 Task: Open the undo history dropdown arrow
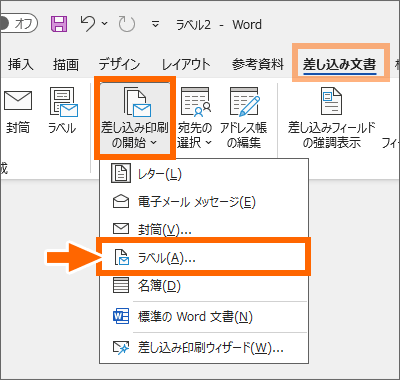pos(105,24)
